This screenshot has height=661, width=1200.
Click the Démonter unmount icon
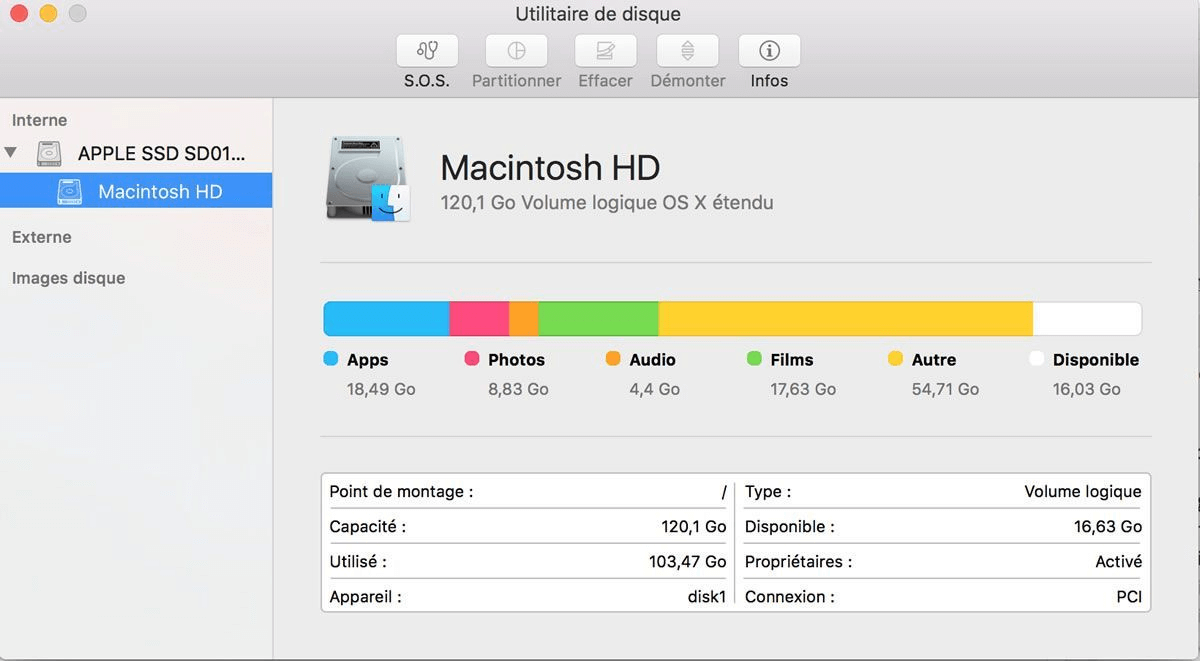click(687, 50)
